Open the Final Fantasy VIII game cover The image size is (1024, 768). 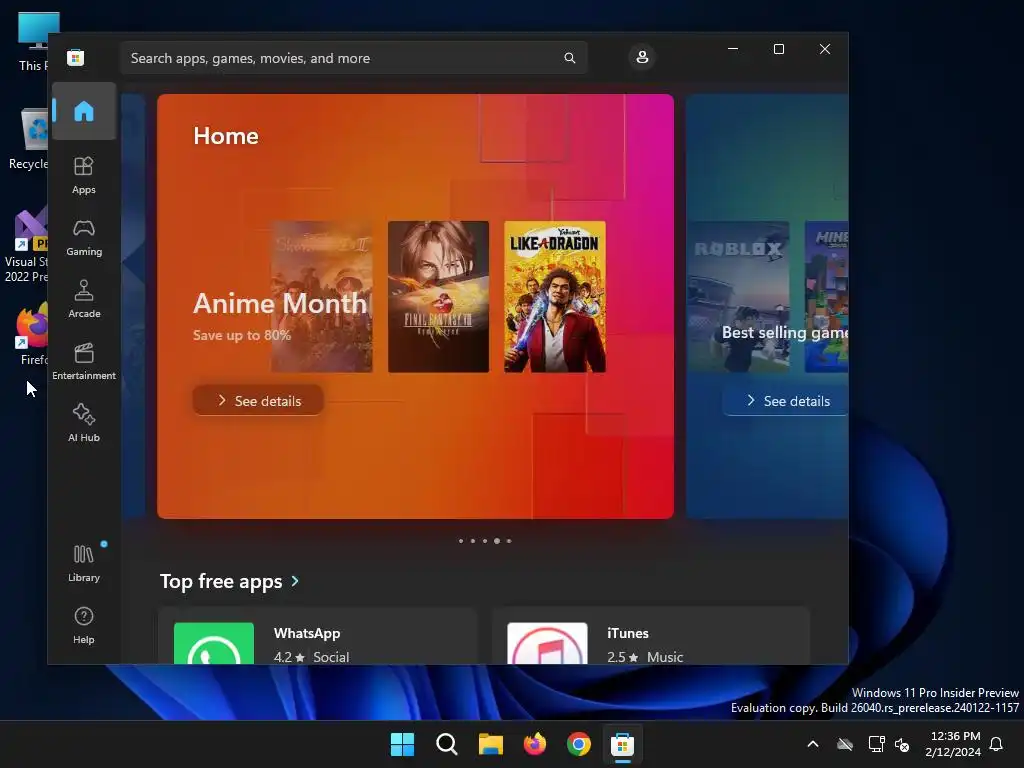coord(438,296)
